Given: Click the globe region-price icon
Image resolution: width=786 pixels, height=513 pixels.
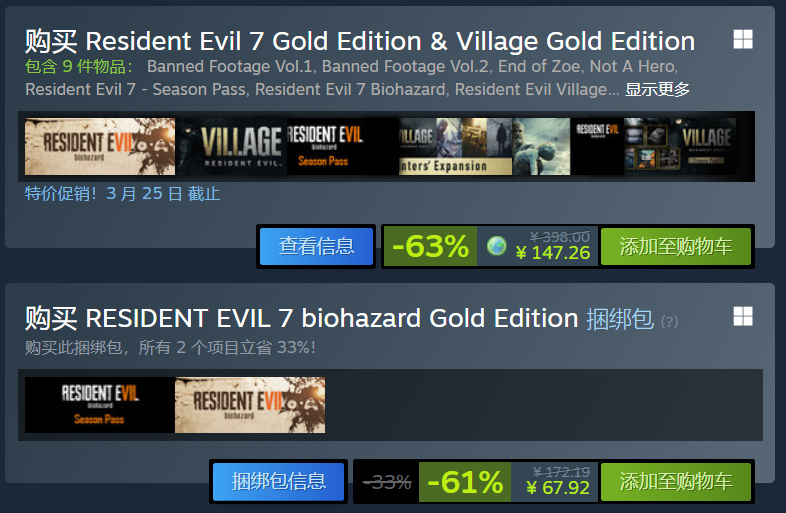Looking at the screenshot, I should 496,246.
